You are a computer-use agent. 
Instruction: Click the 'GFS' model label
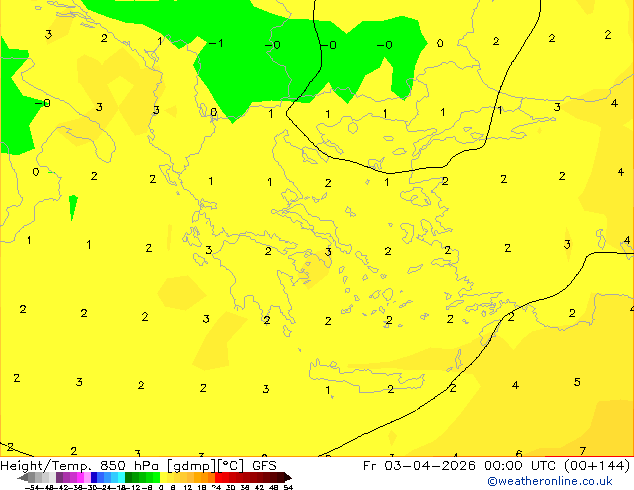click(264, 466)
